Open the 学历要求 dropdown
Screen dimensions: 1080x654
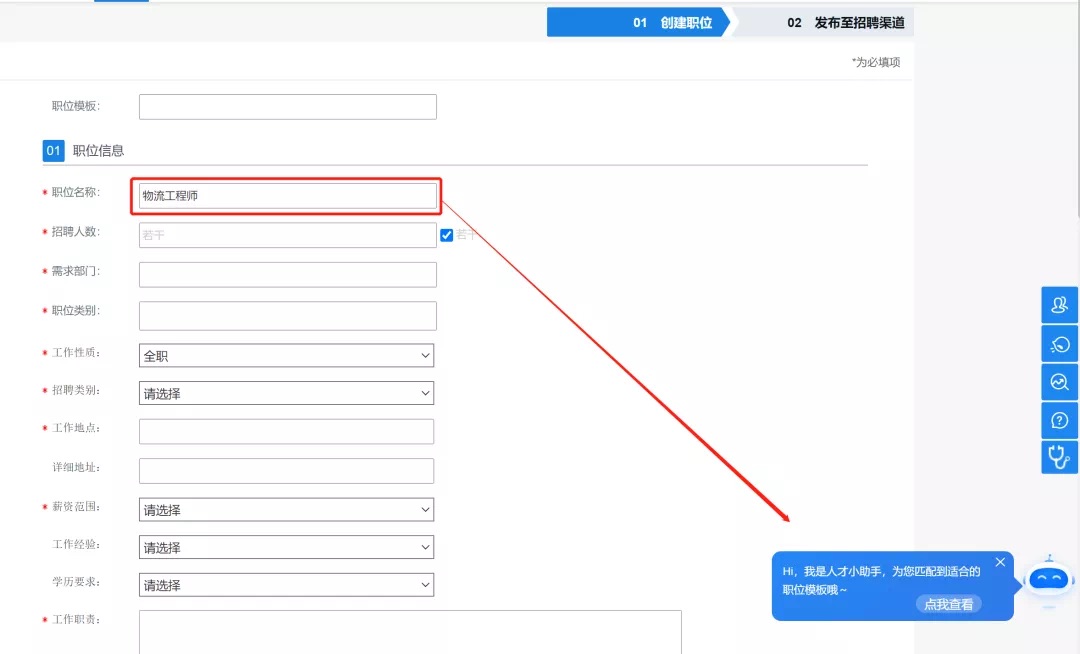point(286,585)
